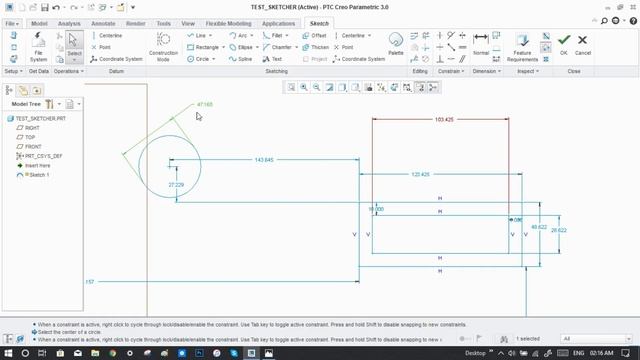640x360 pixels.
Task: Switch to the Flexible Modeling tab
Action: (x=229, y=24)
